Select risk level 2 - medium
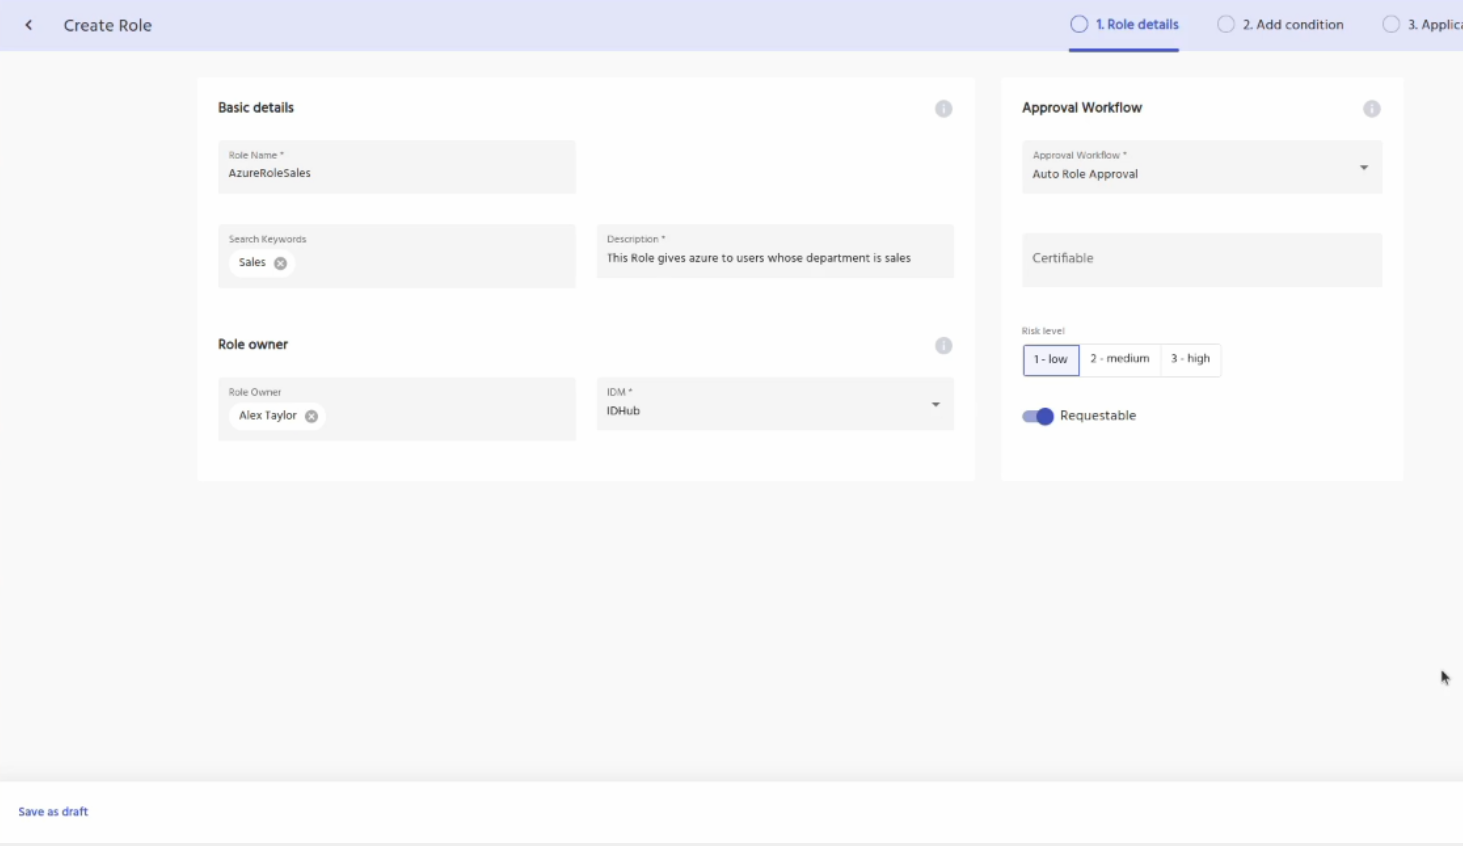 click(x=1119, y=359)
